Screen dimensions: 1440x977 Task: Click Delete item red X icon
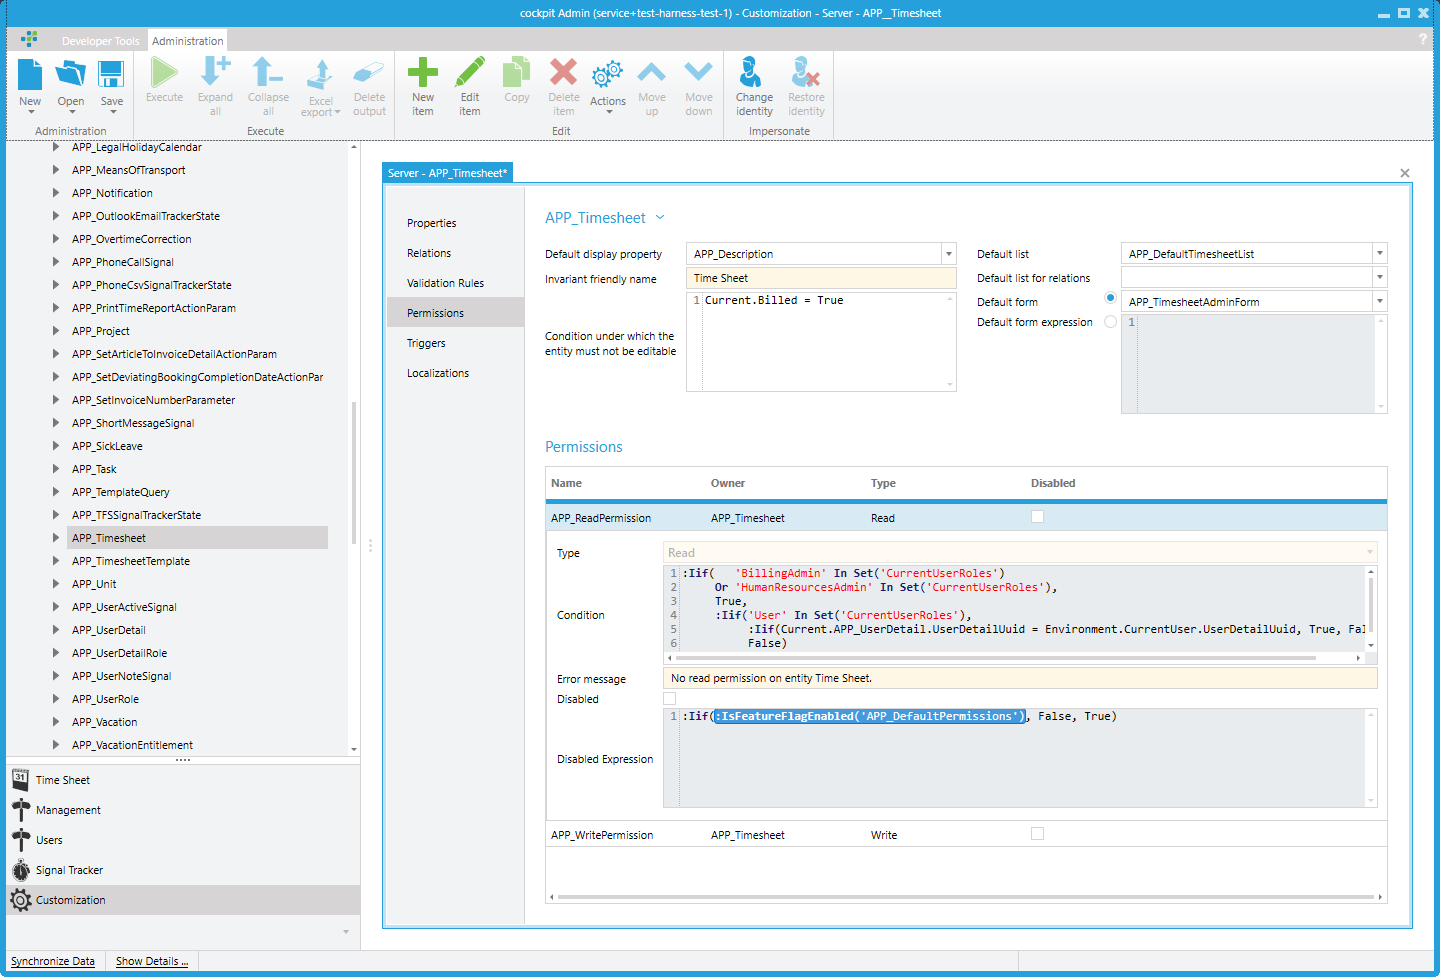coord(563,73)
